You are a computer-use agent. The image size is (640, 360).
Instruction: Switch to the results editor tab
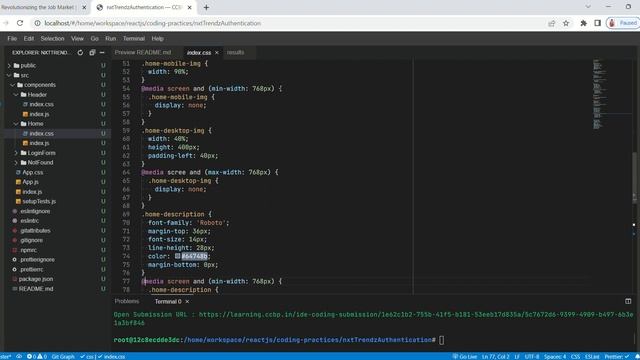click(236, 53)
